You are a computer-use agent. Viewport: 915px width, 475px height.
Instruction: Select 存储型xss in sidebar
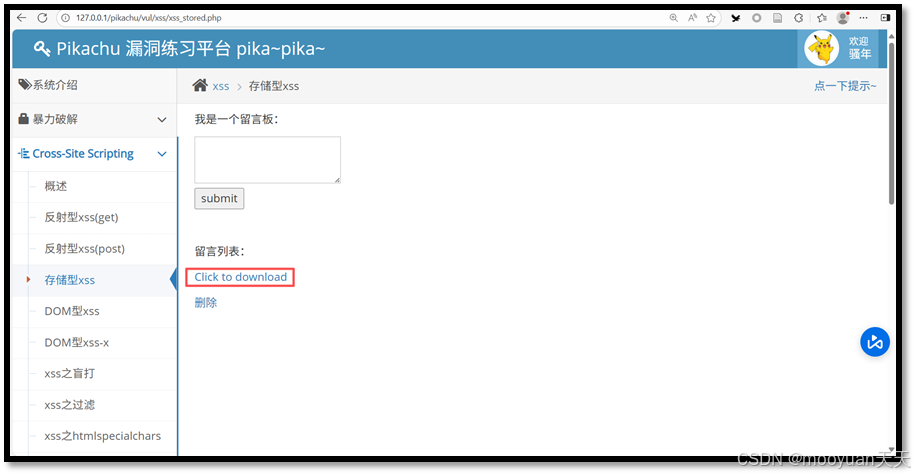pyautogui.click(x=69, y=280)
